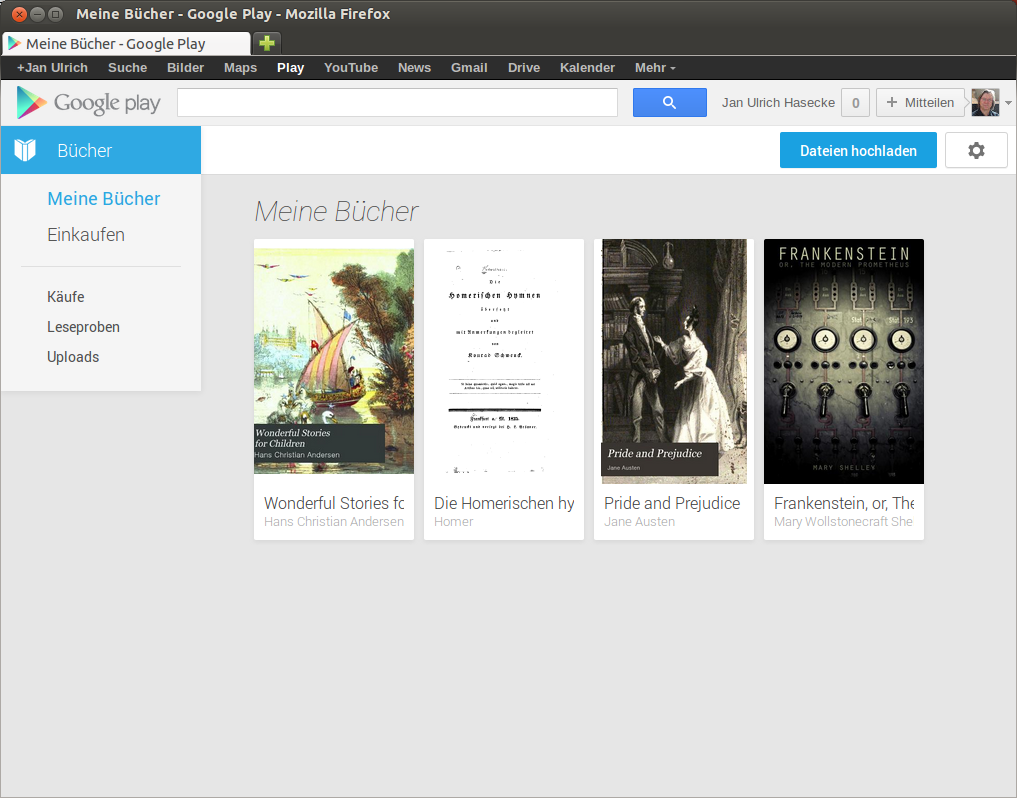This screenshot has width=1017, height=798.
Task: Open Maps in the Google bar
Action: (241, 67)
